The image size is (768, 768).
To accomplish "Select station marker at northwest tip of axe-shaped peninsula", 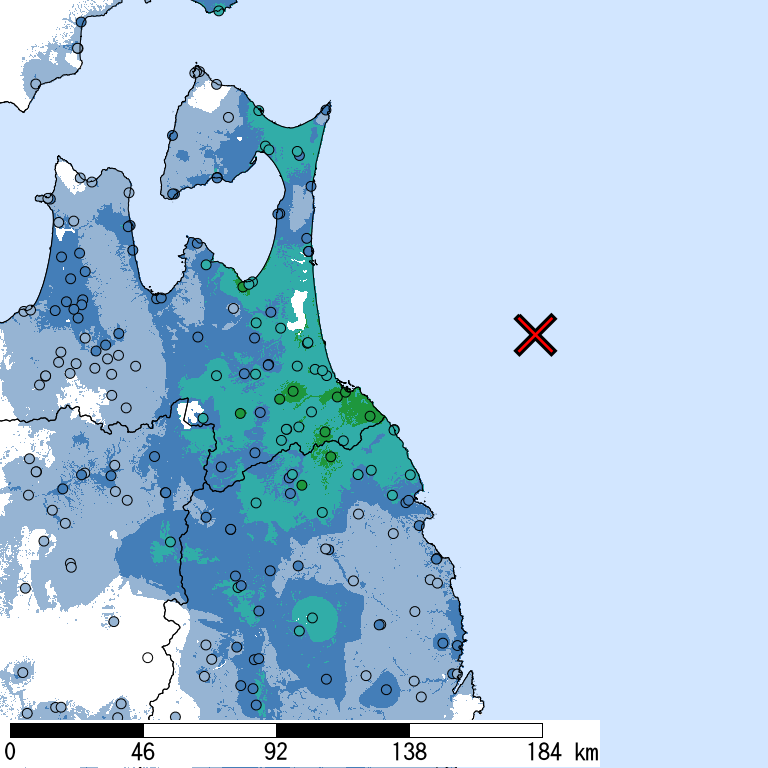I will (x=196, y=72).
